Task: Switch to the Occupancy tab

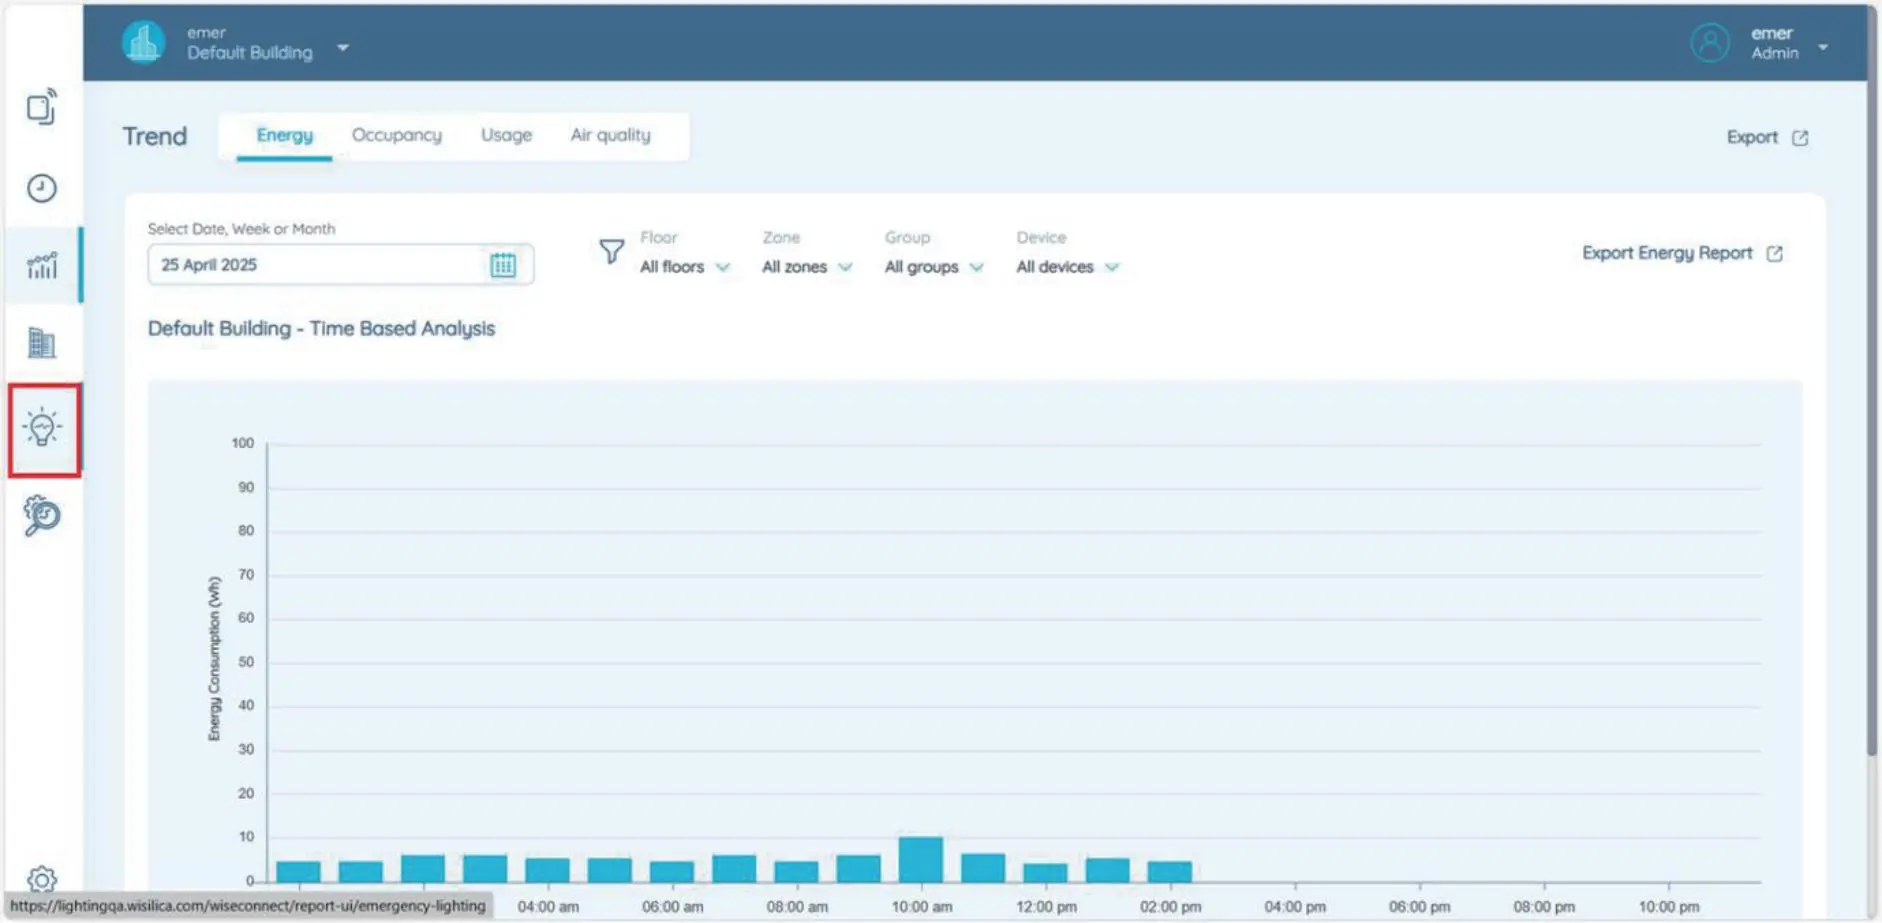Action: (396, 135)
